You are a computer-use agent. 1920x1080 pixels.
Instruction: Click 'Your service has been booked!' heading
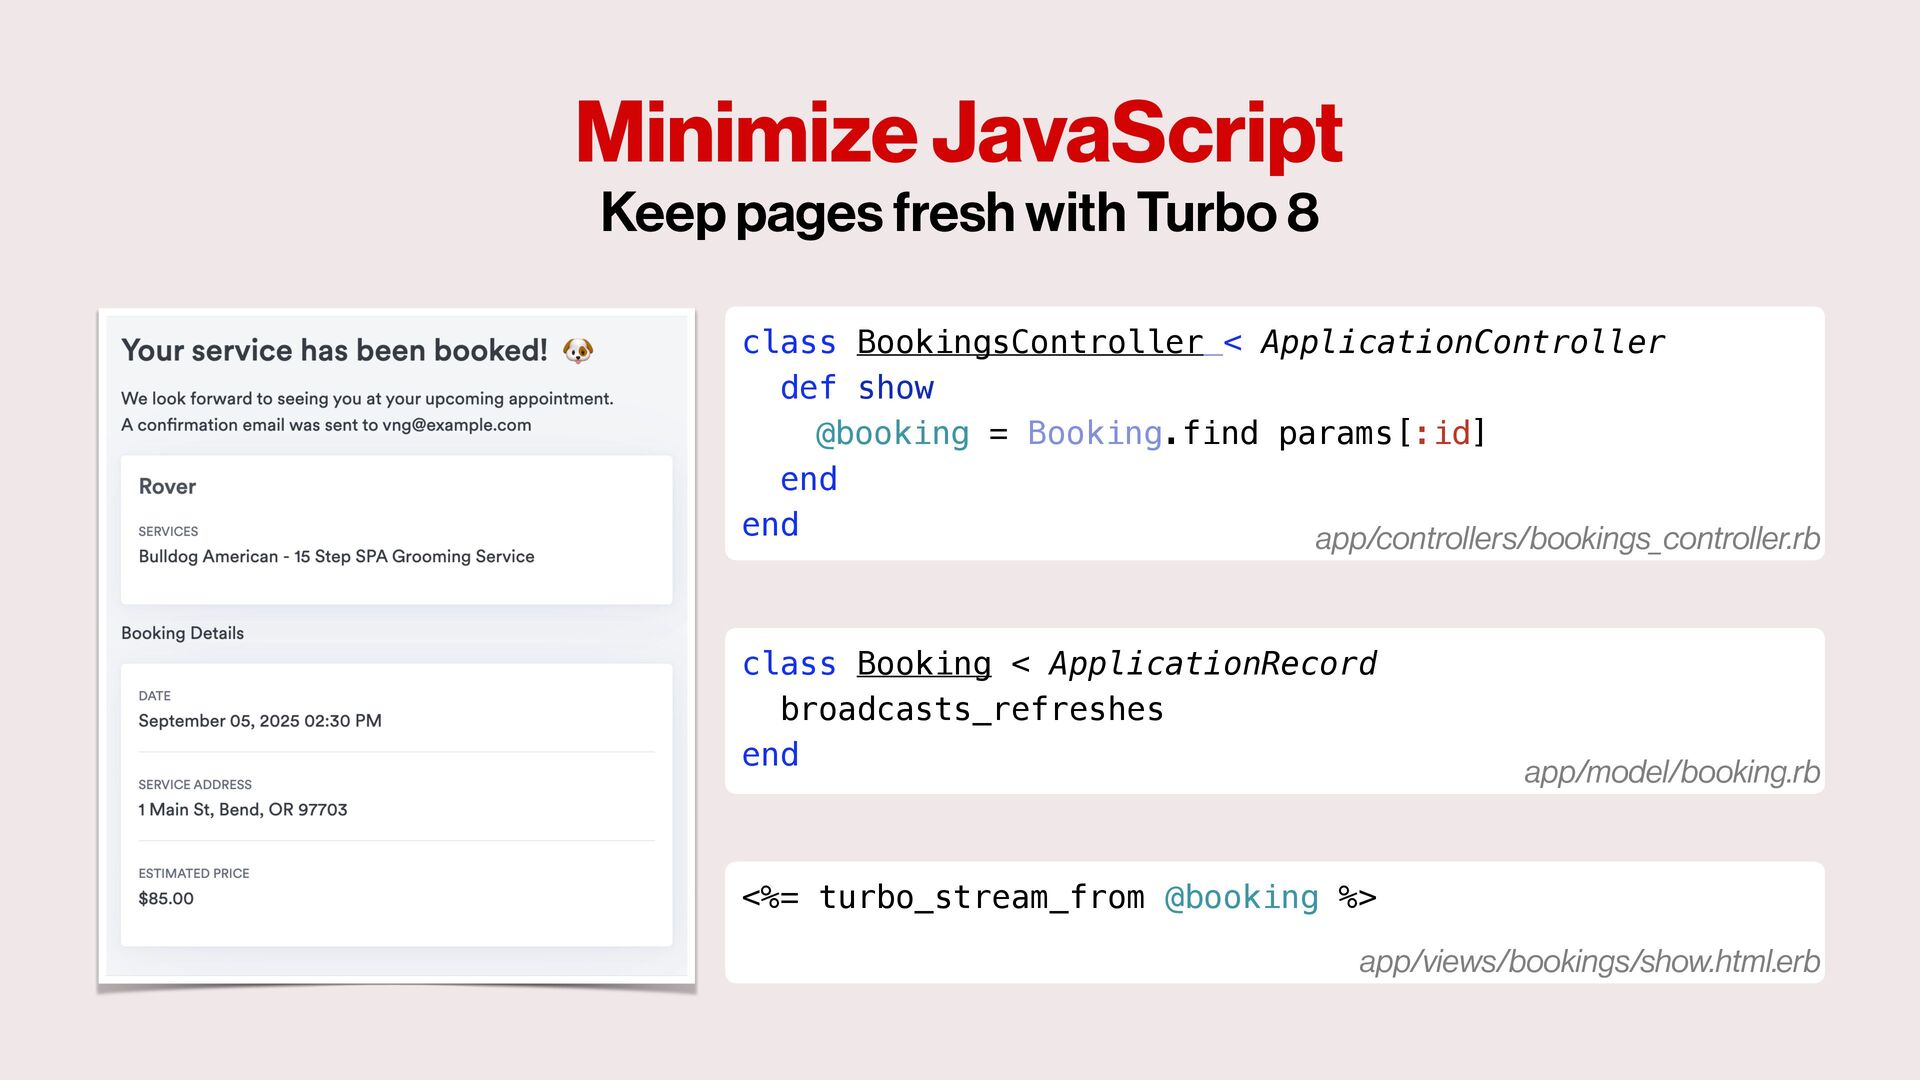coord(334,351)
